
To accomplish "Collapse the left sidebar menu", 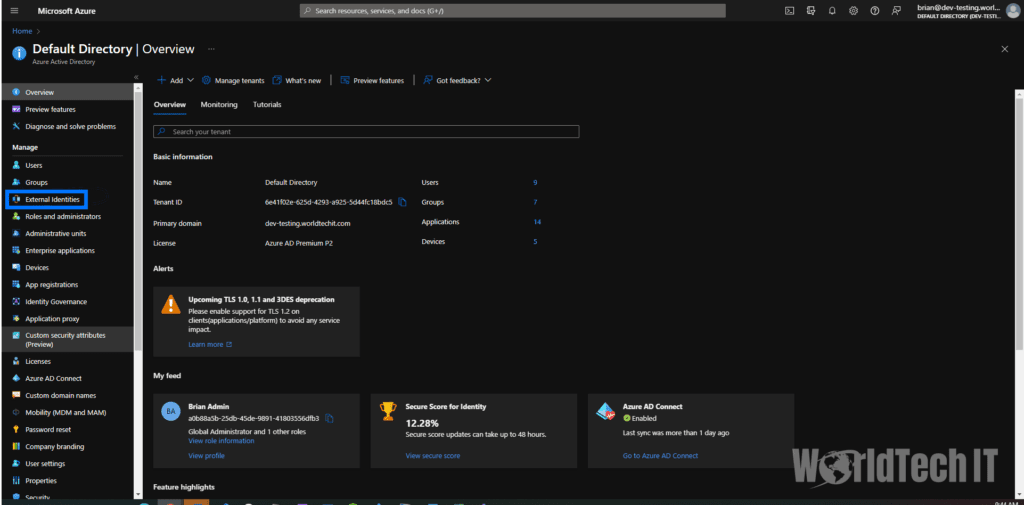I will (x=136, y=77).
